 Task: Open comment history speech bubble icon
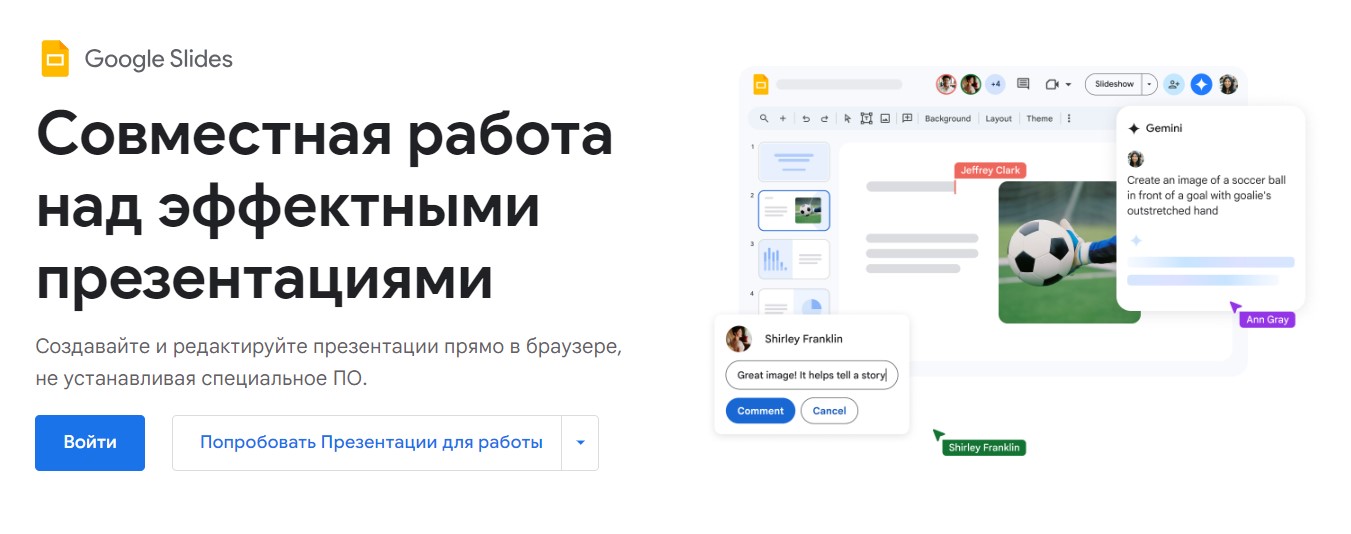pos(1023,85)
